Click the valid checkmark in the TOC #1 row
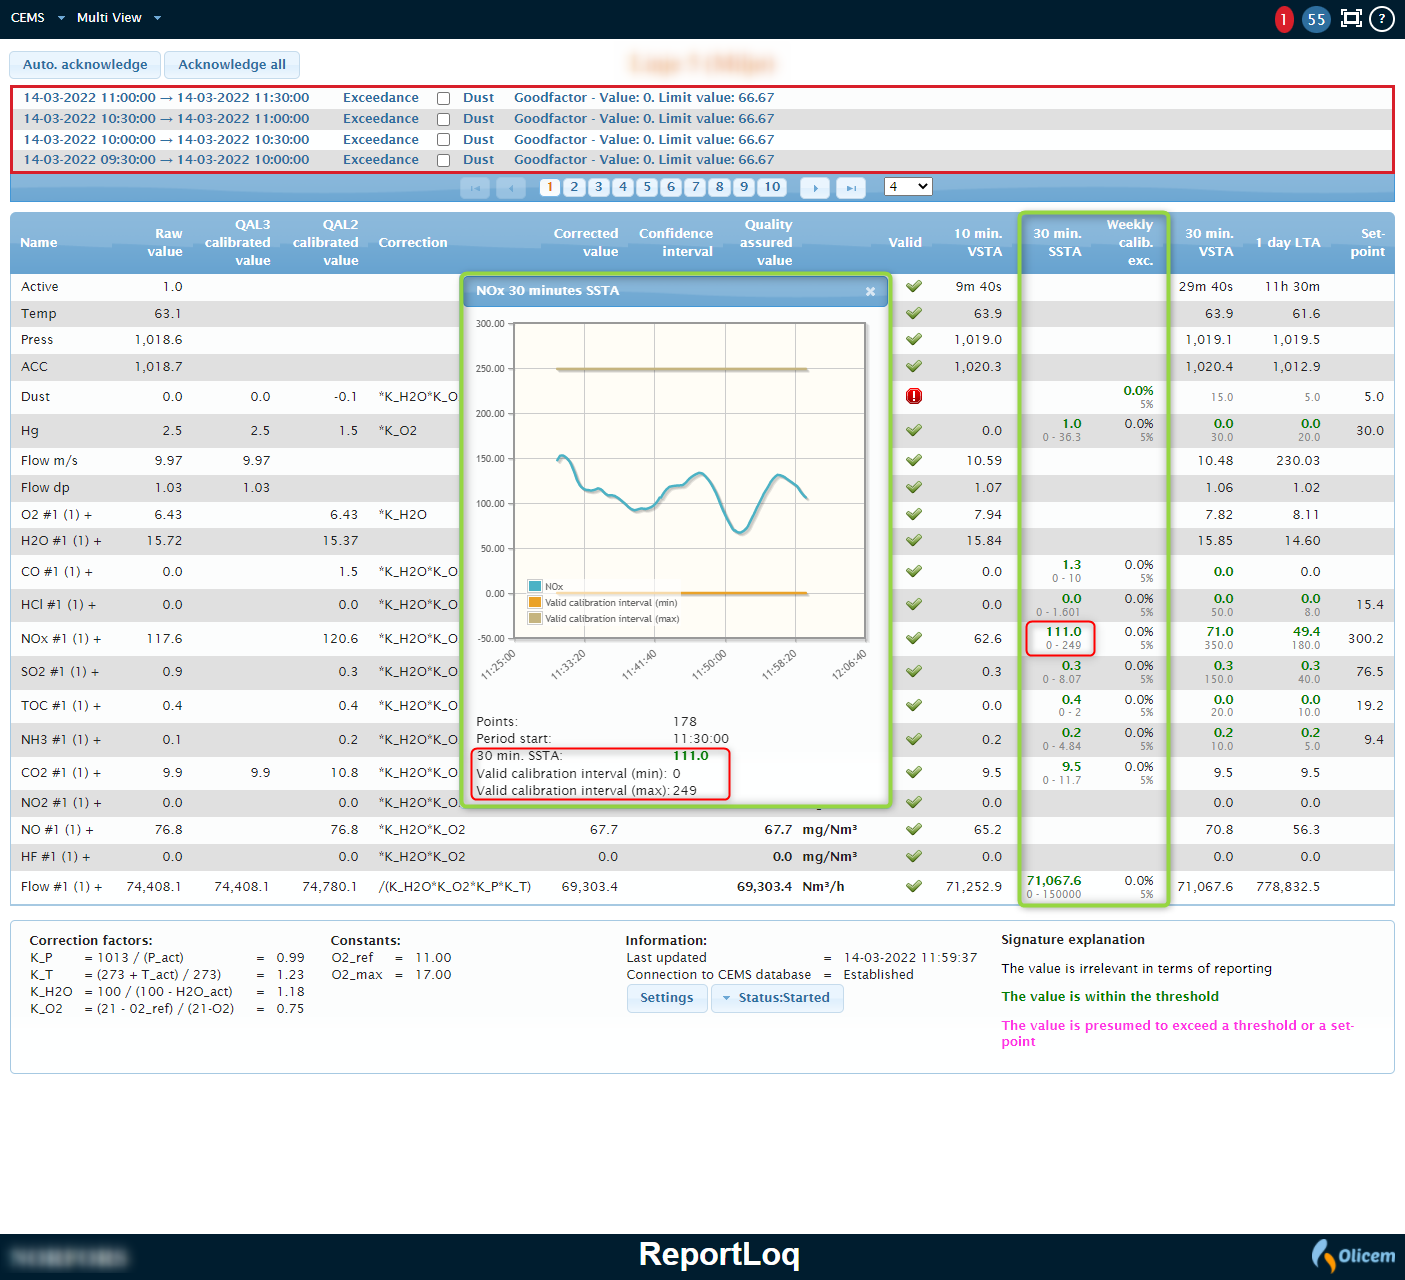The height and width of the screenshot is (1280, 1405). point(913,705)
